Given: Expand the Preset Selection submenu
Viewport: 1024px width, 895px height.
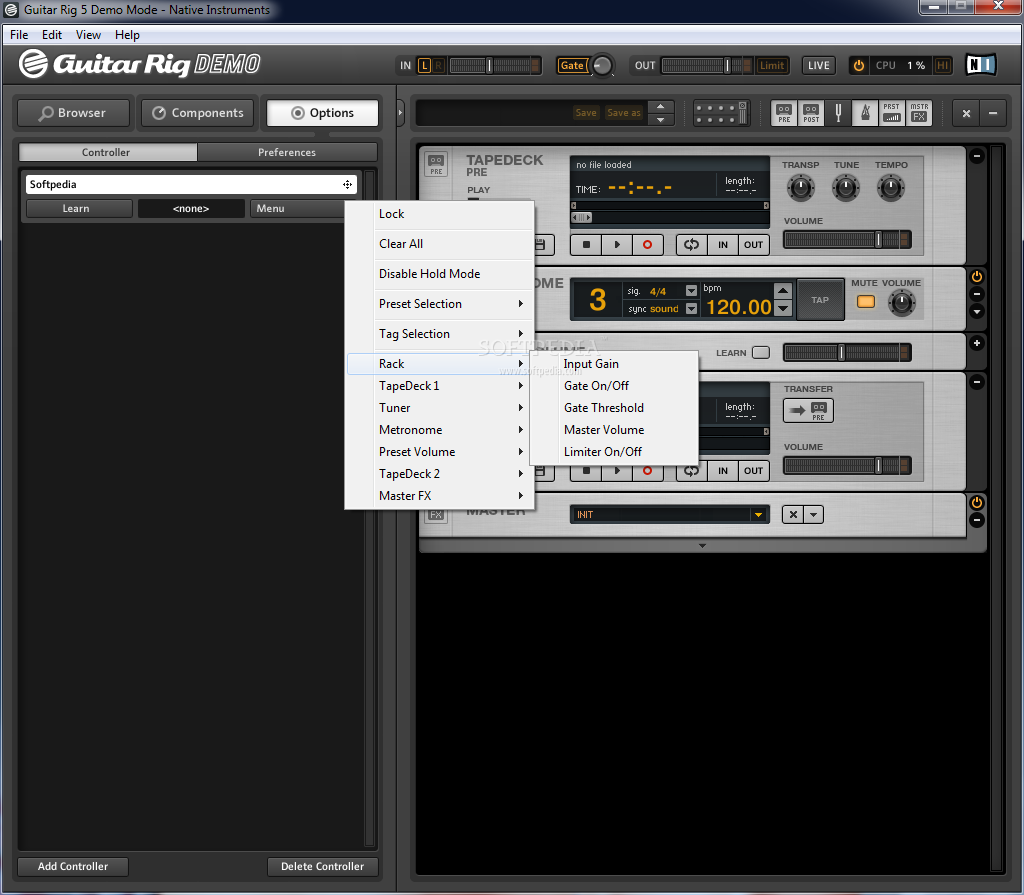Looking at the screenshot, I should click(441, 304).
